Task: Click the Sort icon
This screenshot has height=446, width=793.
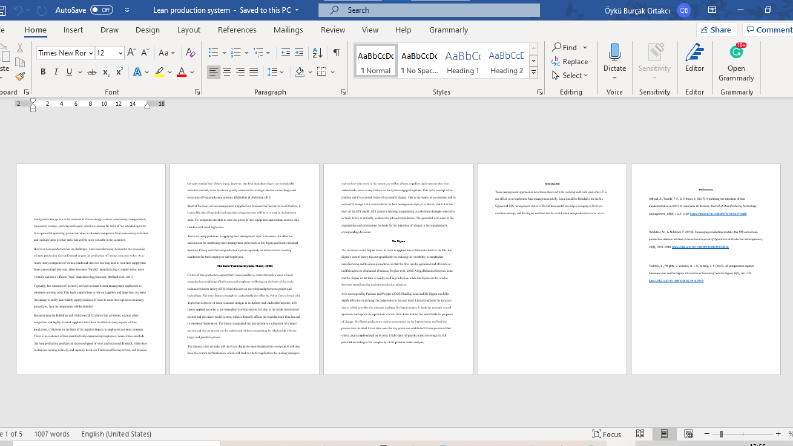Action: 318,53
